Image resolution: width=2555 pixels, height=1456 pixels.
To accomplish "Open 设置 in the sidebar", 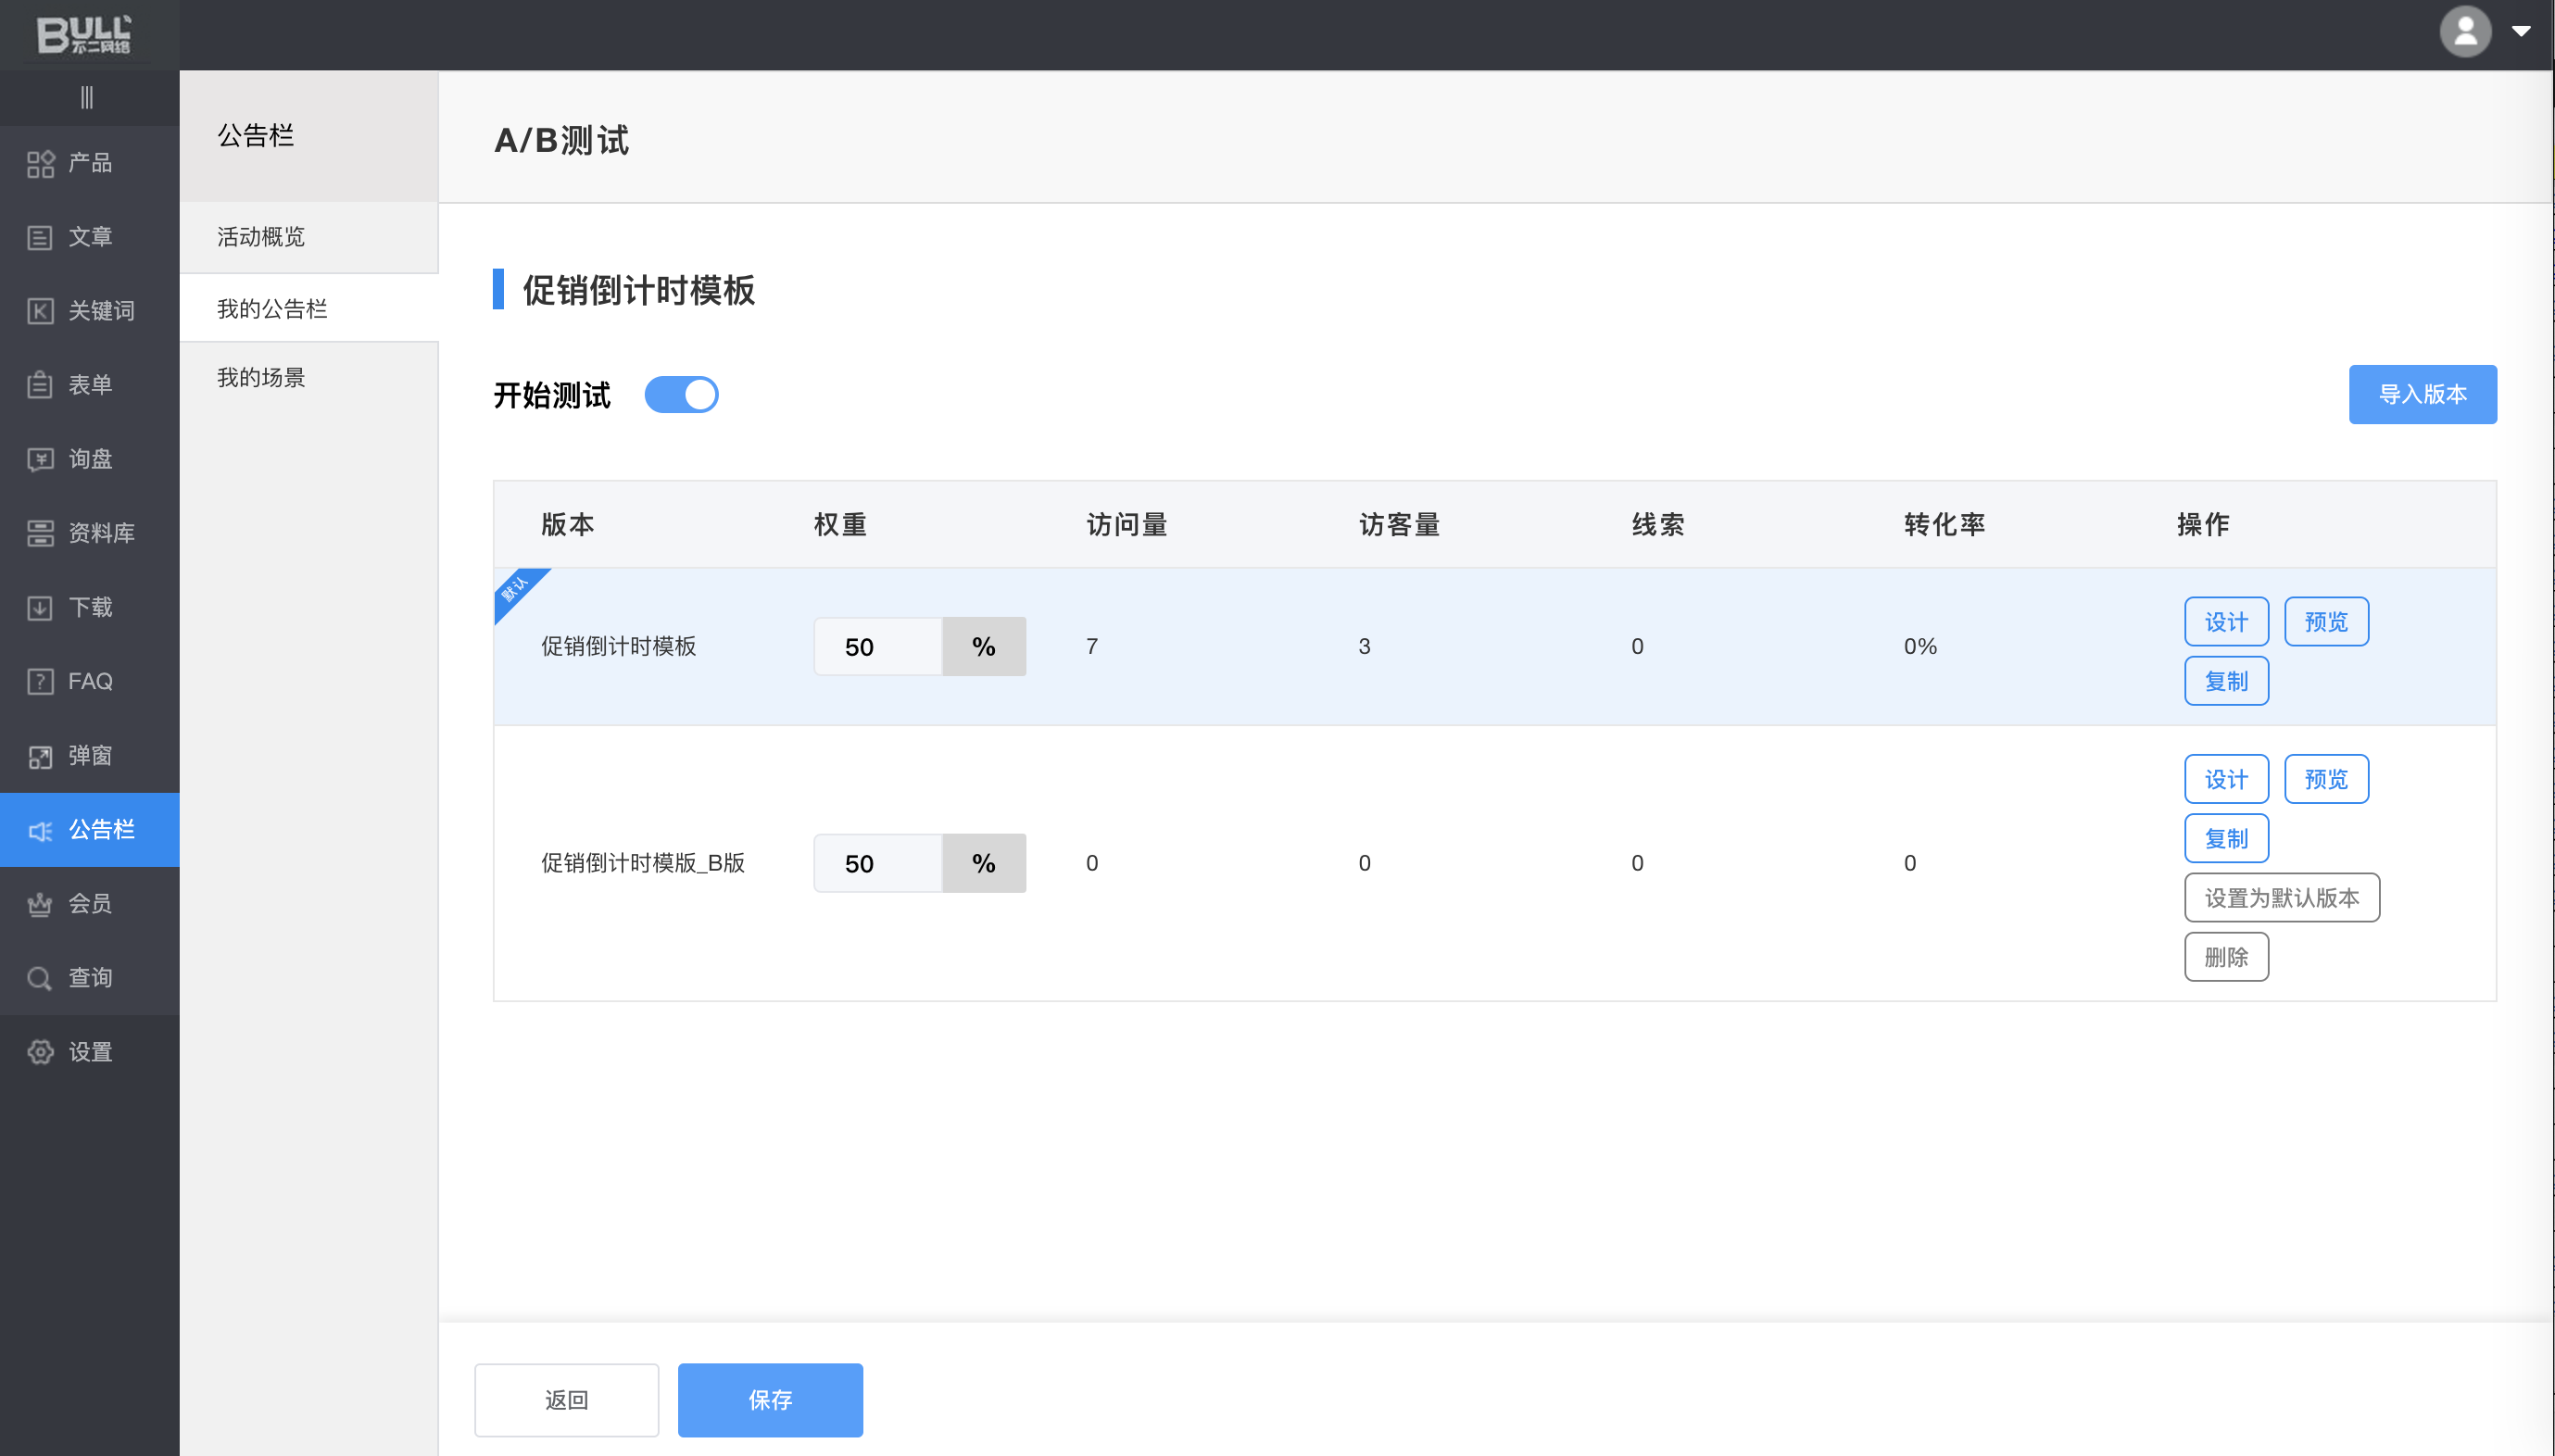I will (x=90, y=1053).
